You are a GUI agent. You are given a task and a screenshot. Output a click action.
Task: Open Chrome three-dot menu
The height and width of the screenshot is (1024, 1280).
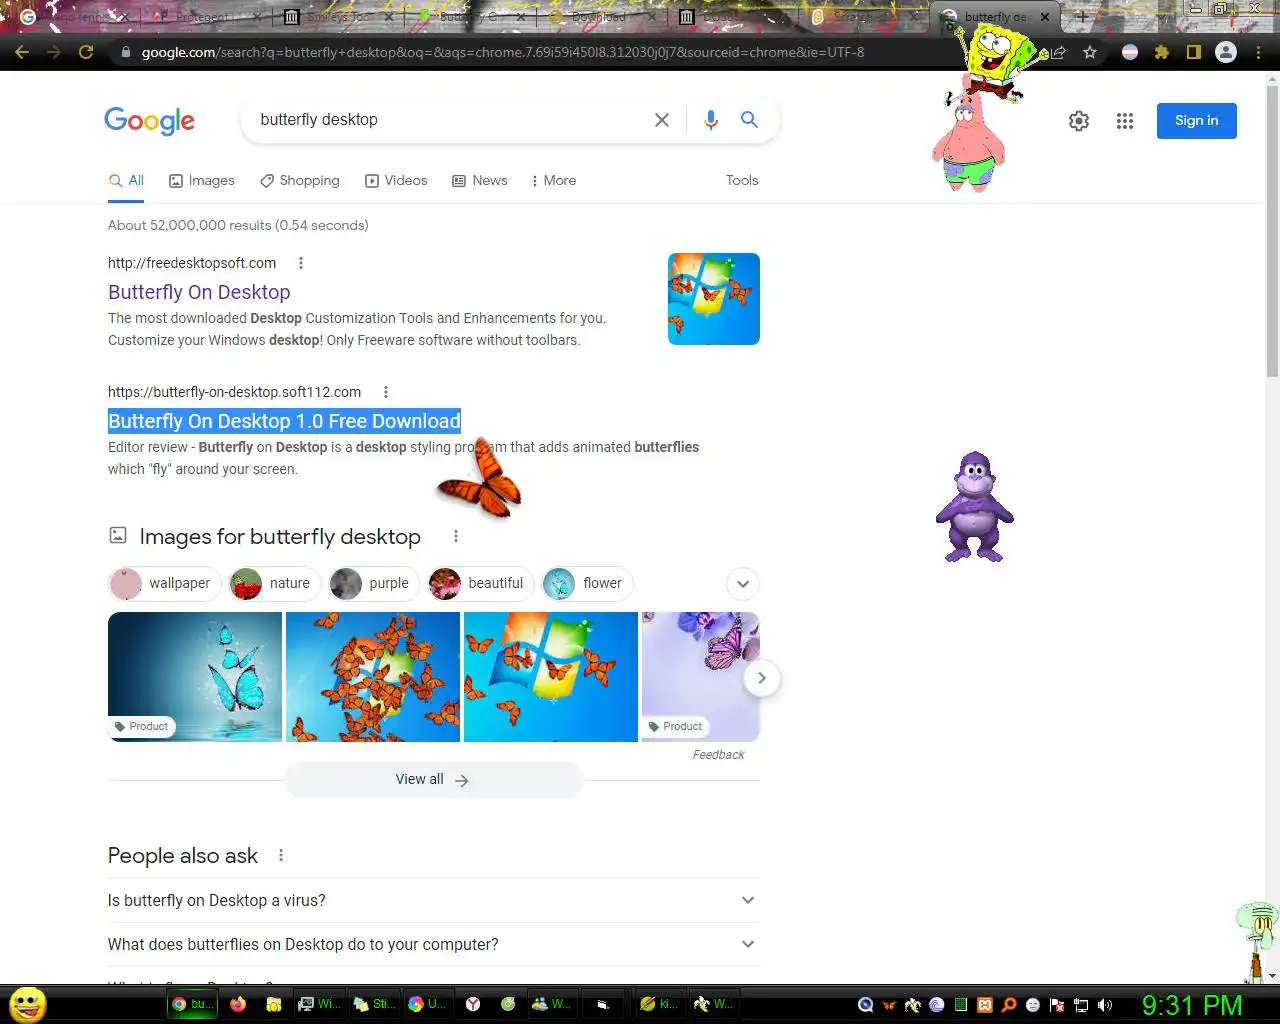tap(1258, 52)
